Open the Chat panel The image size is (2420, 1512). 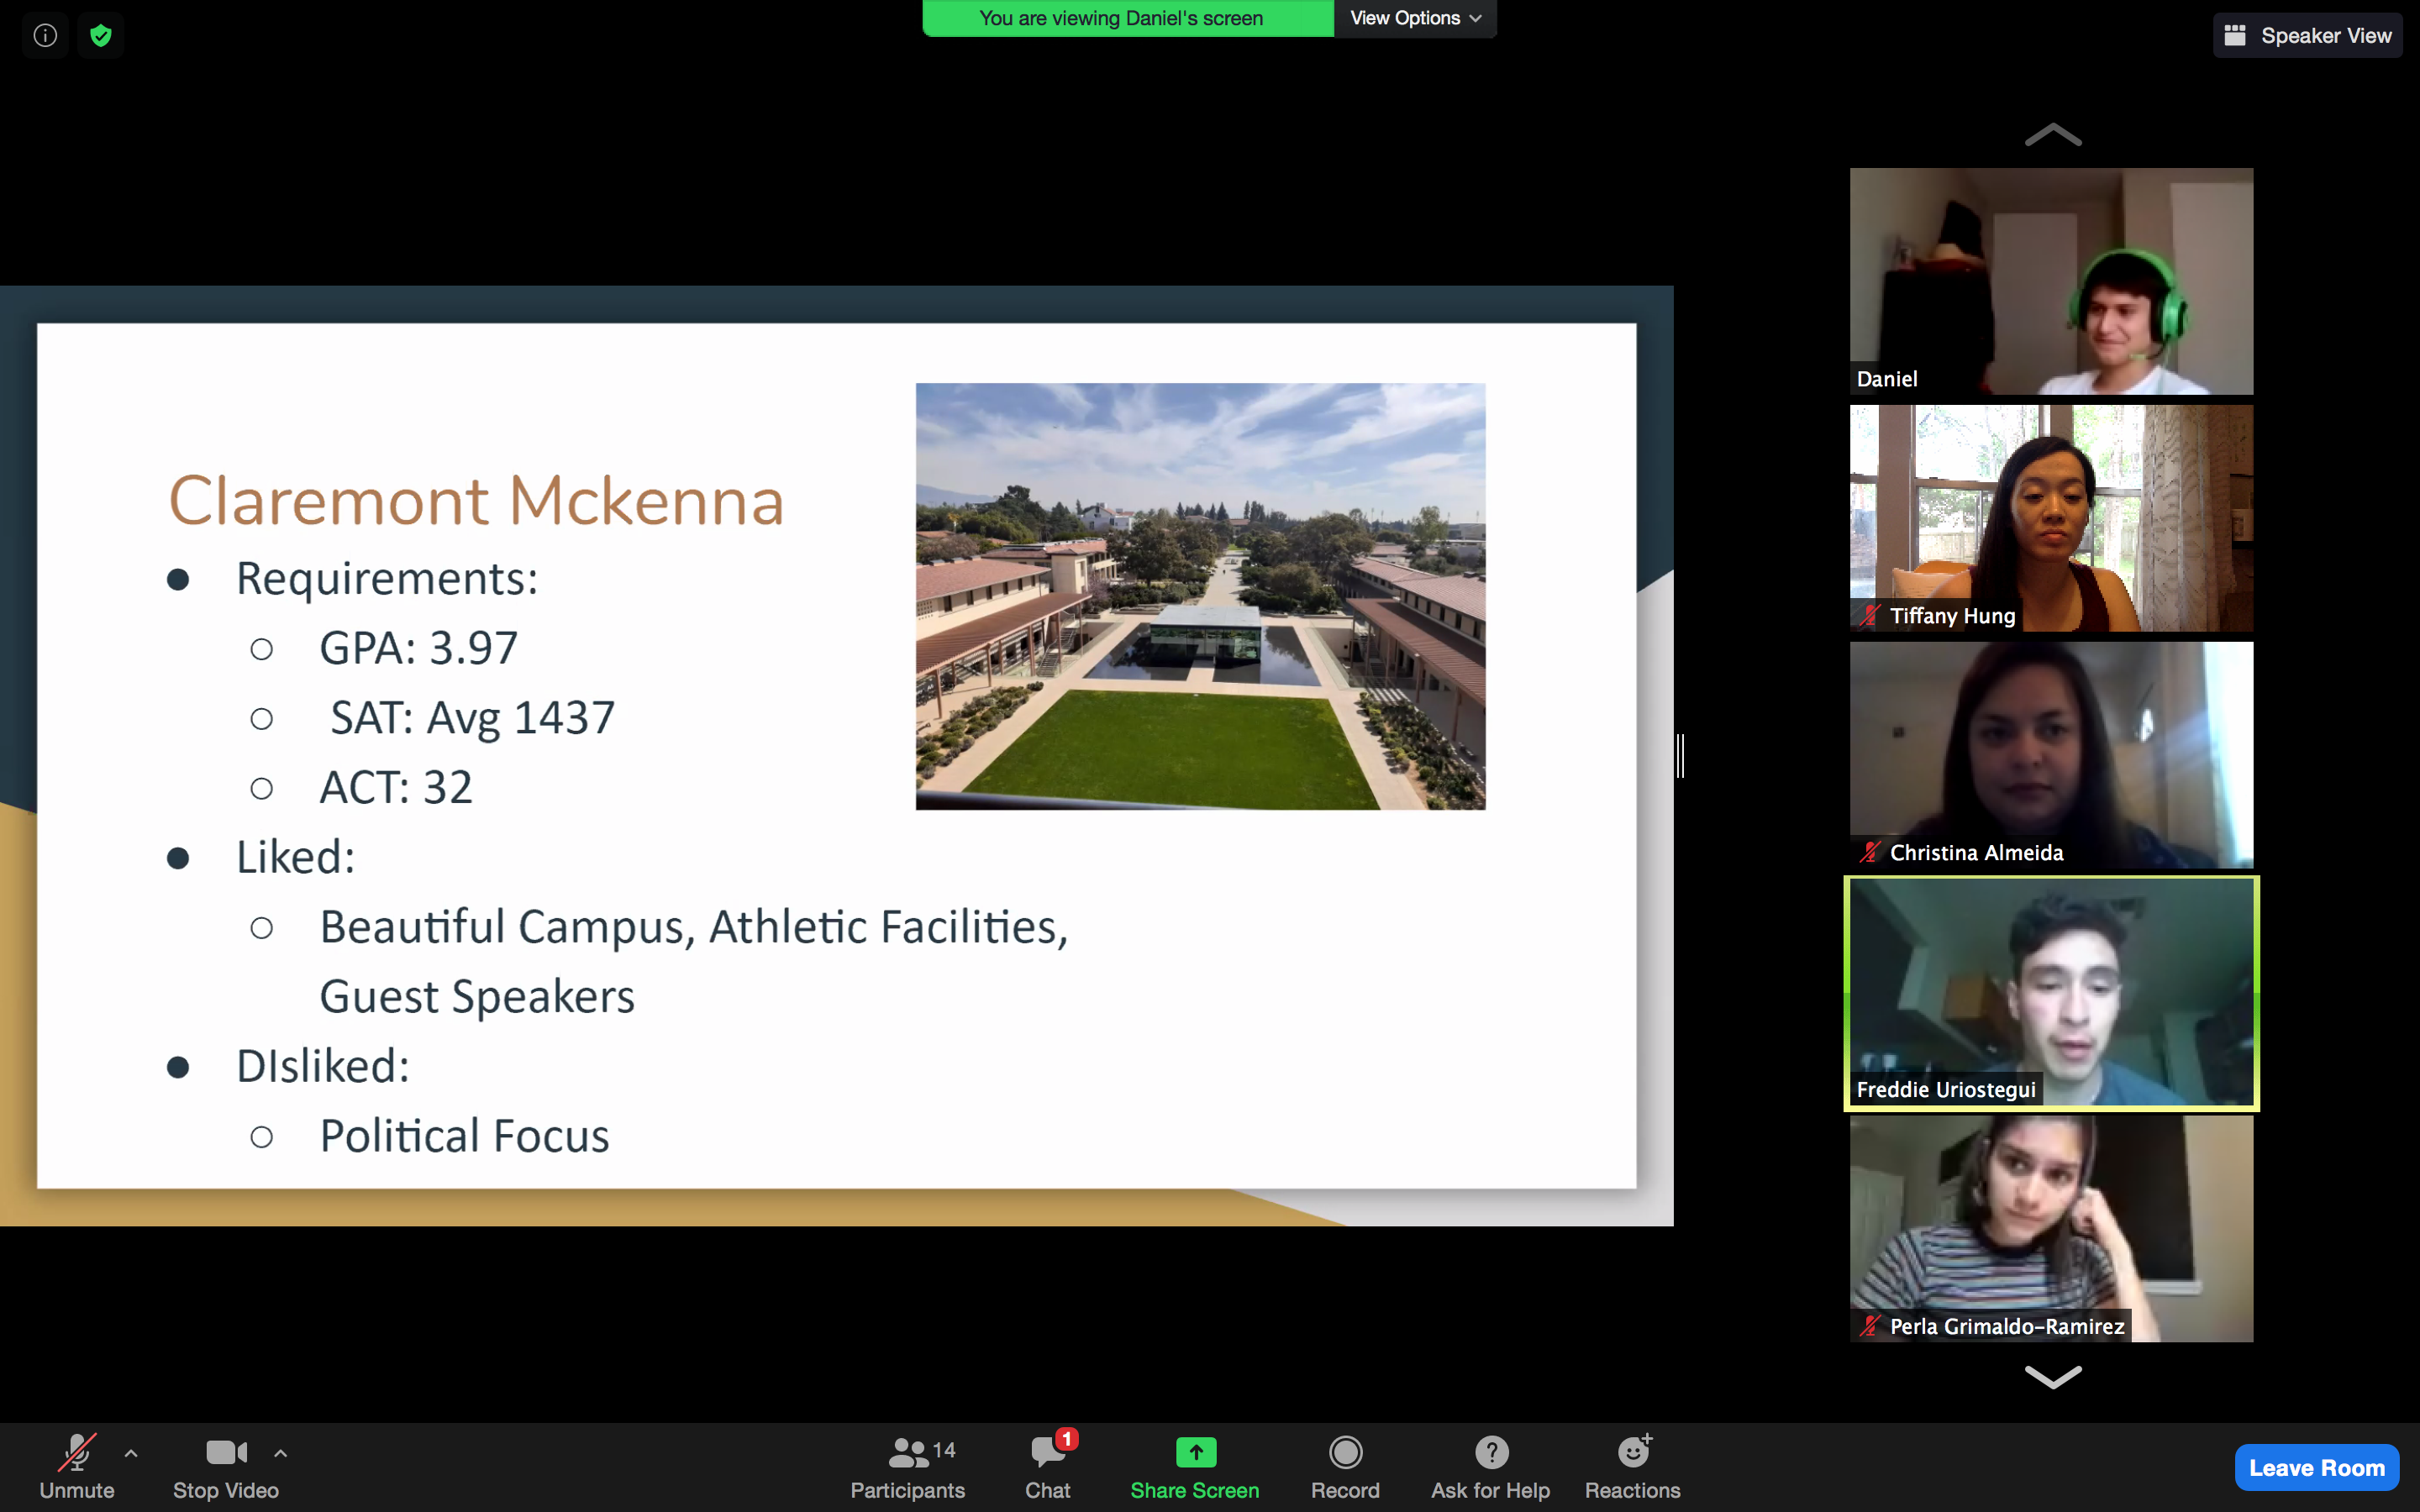1048,1467
